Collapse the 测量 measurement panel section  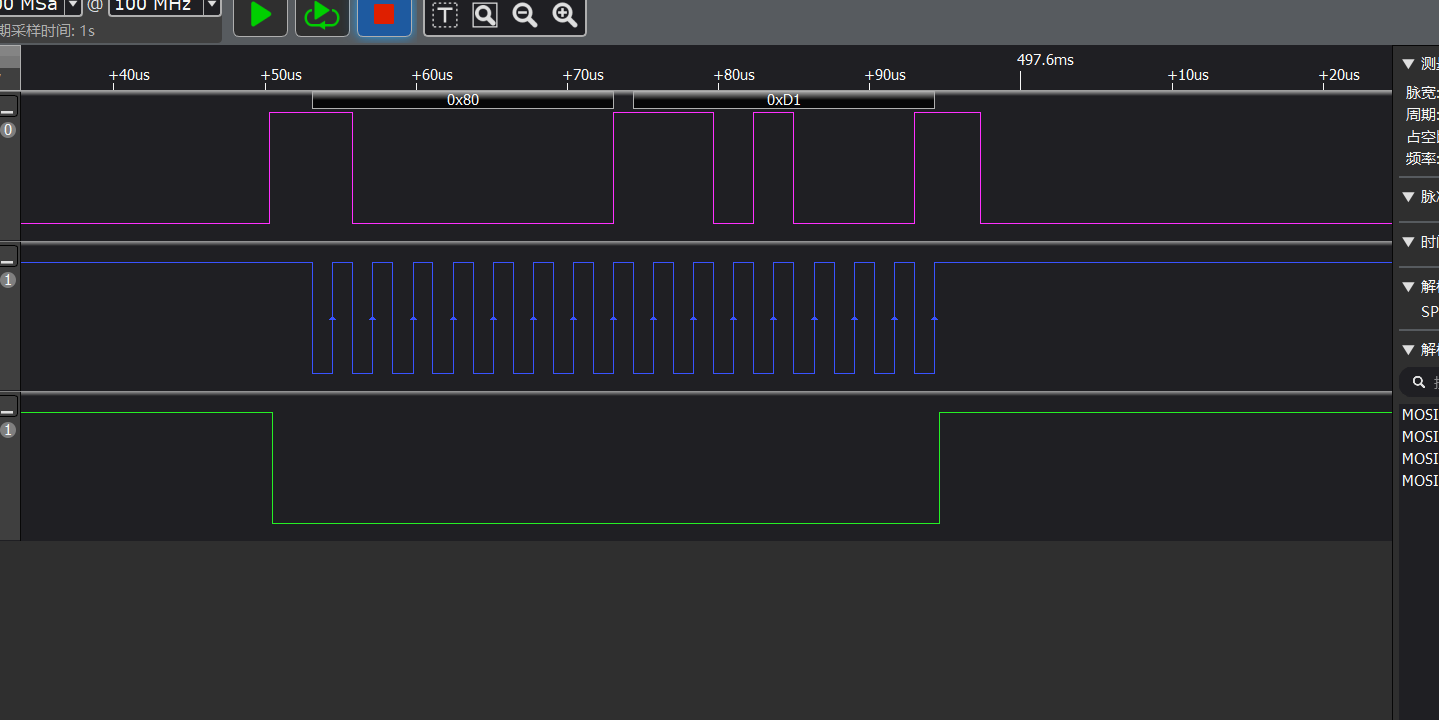click(1408, 64)
